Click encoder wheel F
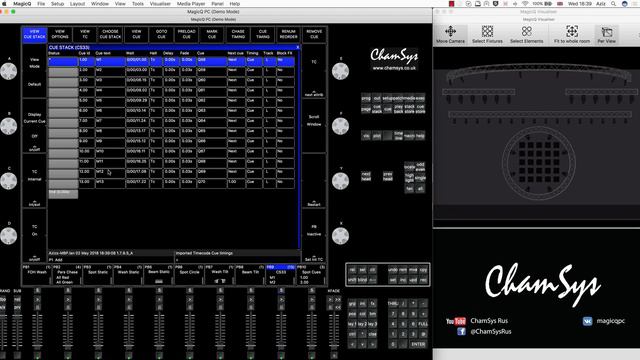 click(340, 126)
